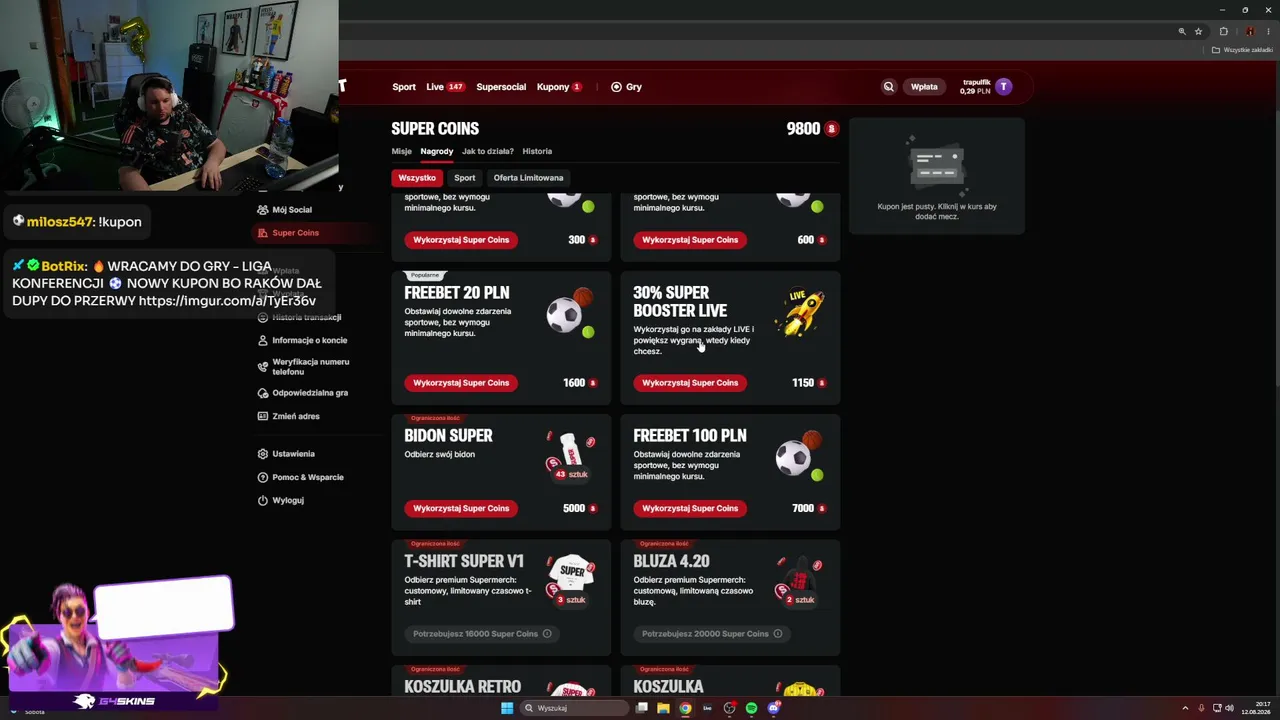Viewport: 1280px width, 720px height.
Task: Click the coin icon beside 9800 balance
Action: click(831, 129)
